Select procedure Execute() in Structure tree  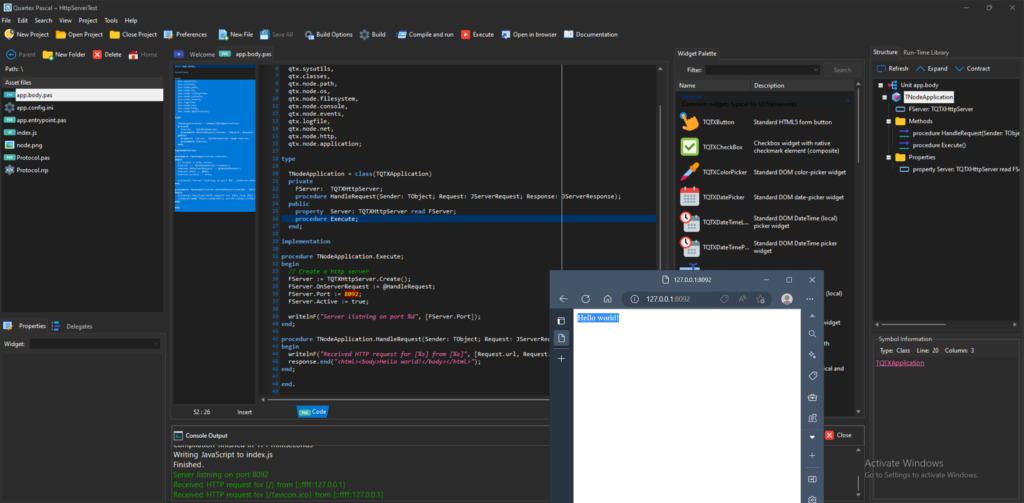pyautogui.click(x=938, y=145)
